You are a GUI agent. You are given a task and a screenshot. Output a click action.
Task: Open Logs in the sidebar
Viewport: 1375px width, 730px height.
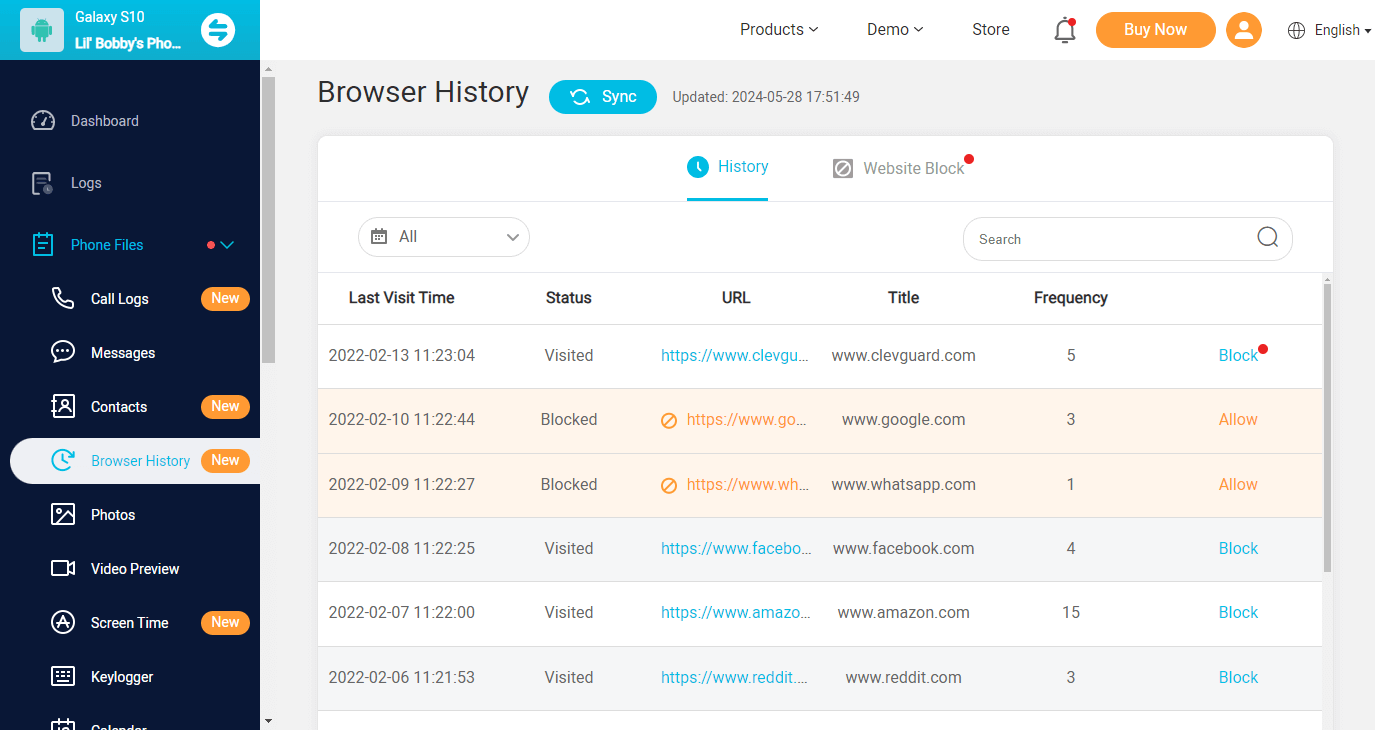coord(86,183)
